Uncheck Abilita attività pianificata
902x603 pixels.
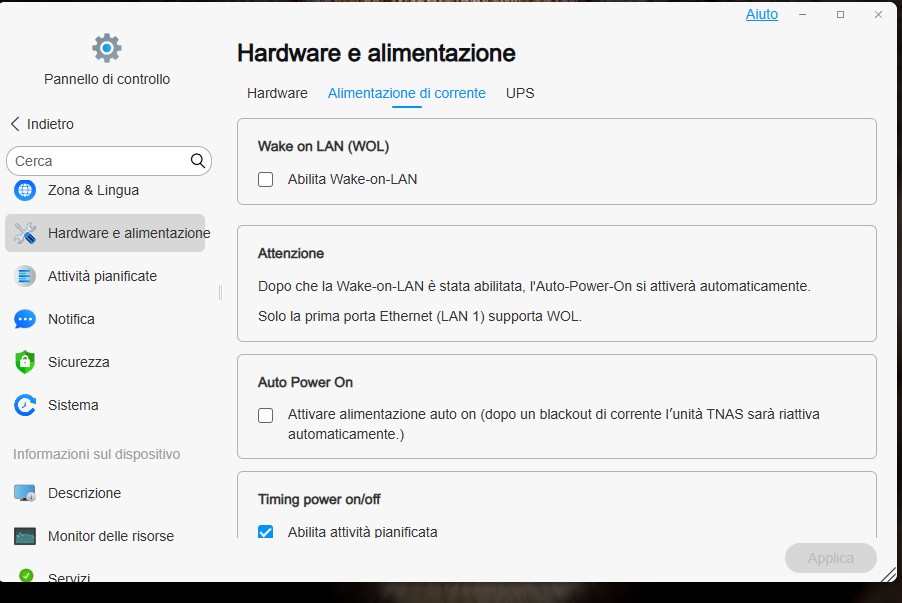(266, 532)
